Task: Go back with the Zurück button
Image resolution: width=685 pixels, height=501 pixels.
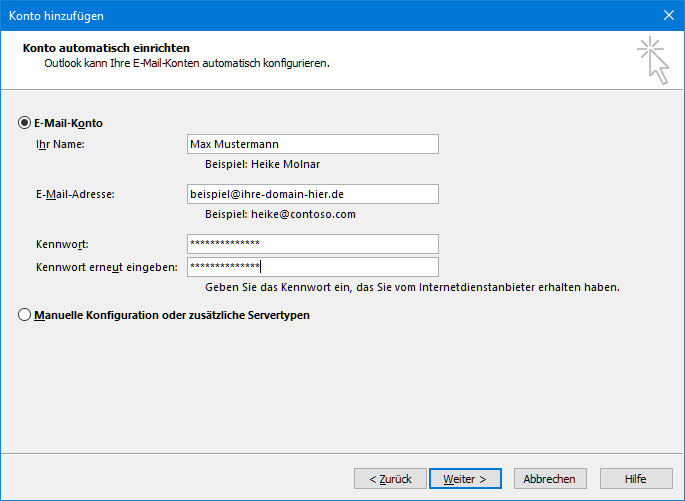Action: tap(390, 479)
